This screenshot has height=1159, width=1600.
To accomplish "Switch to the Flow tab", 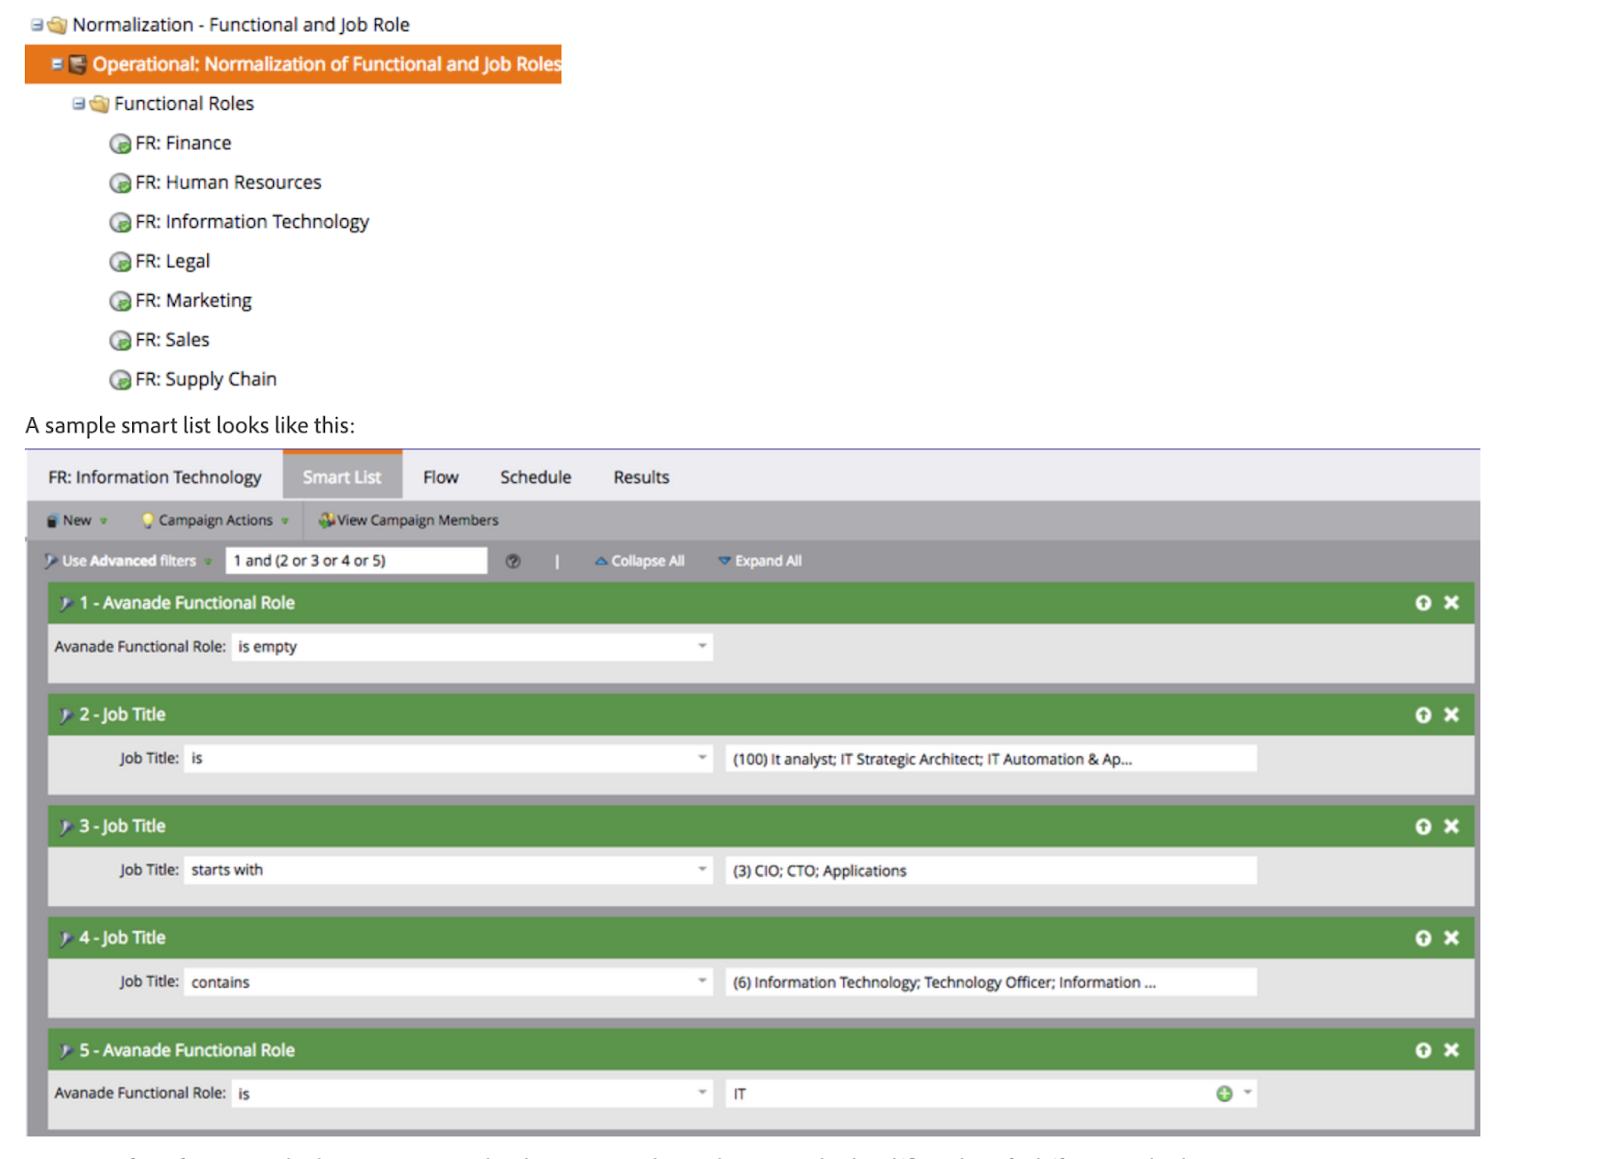I will click(440, 477).
